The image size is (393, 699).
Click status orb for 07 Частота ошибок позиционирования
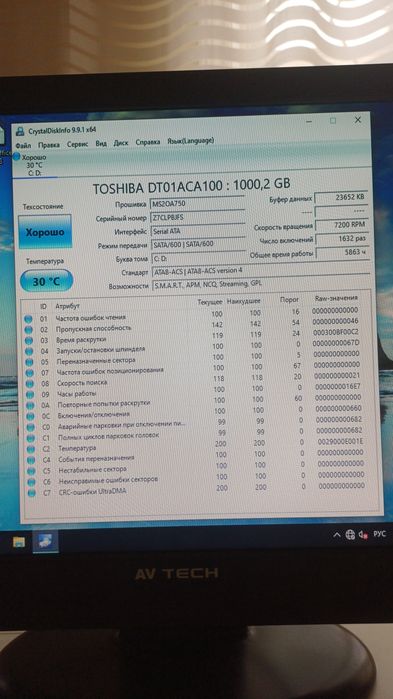click(29, 373)
